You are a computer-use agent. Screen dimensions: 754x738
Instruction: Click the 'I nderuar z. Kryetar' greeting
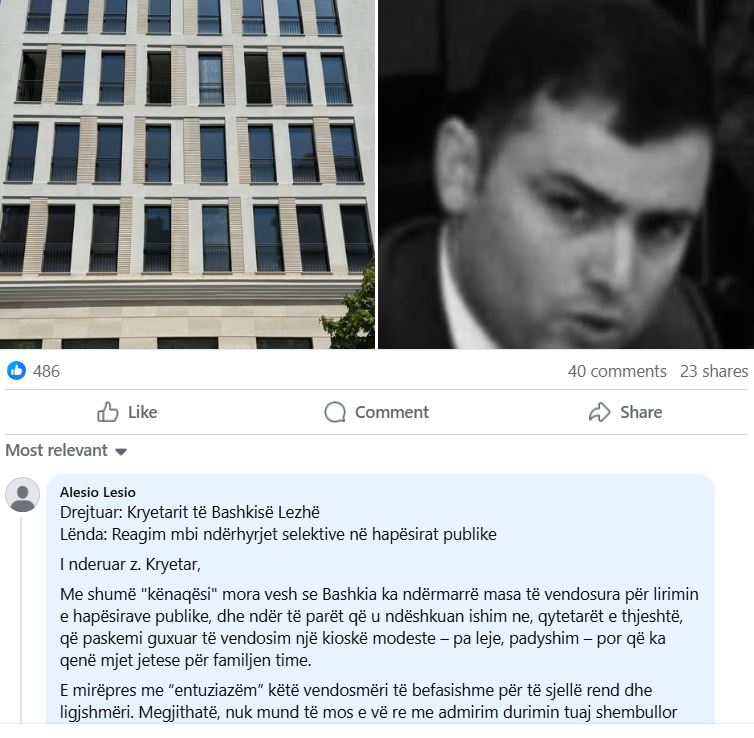130,564
